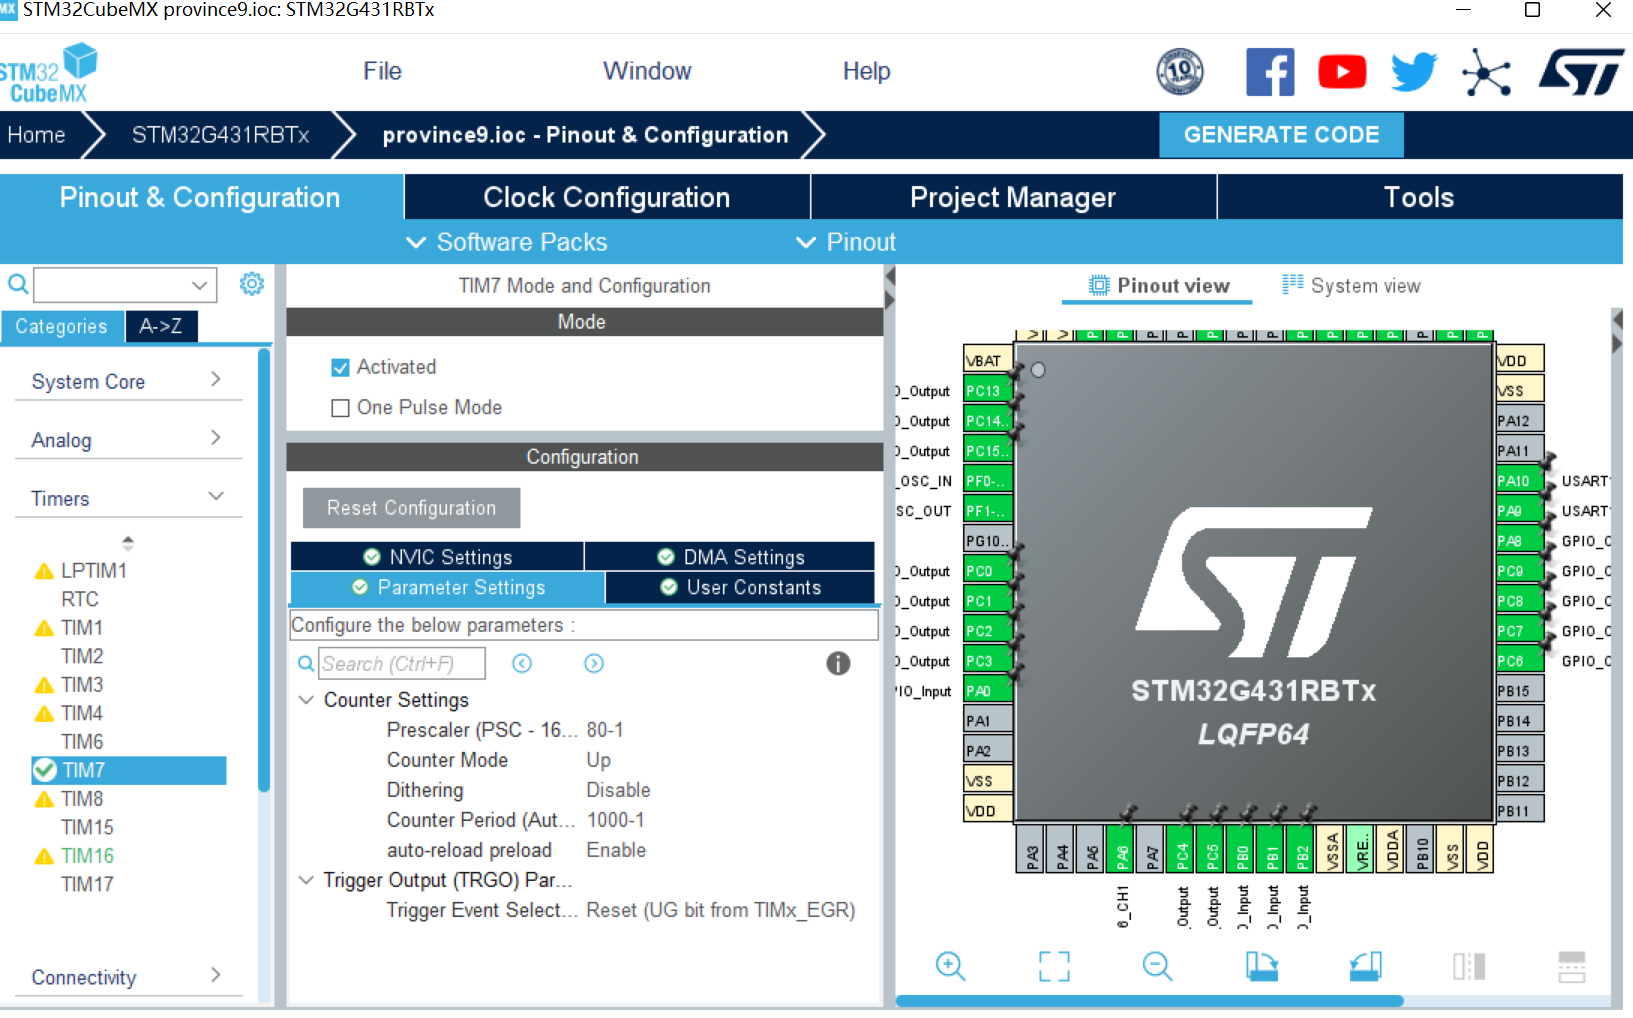Zoom in on the chip pinout
This screenshot has width=1633, height=1018.
tap(950, 966)
